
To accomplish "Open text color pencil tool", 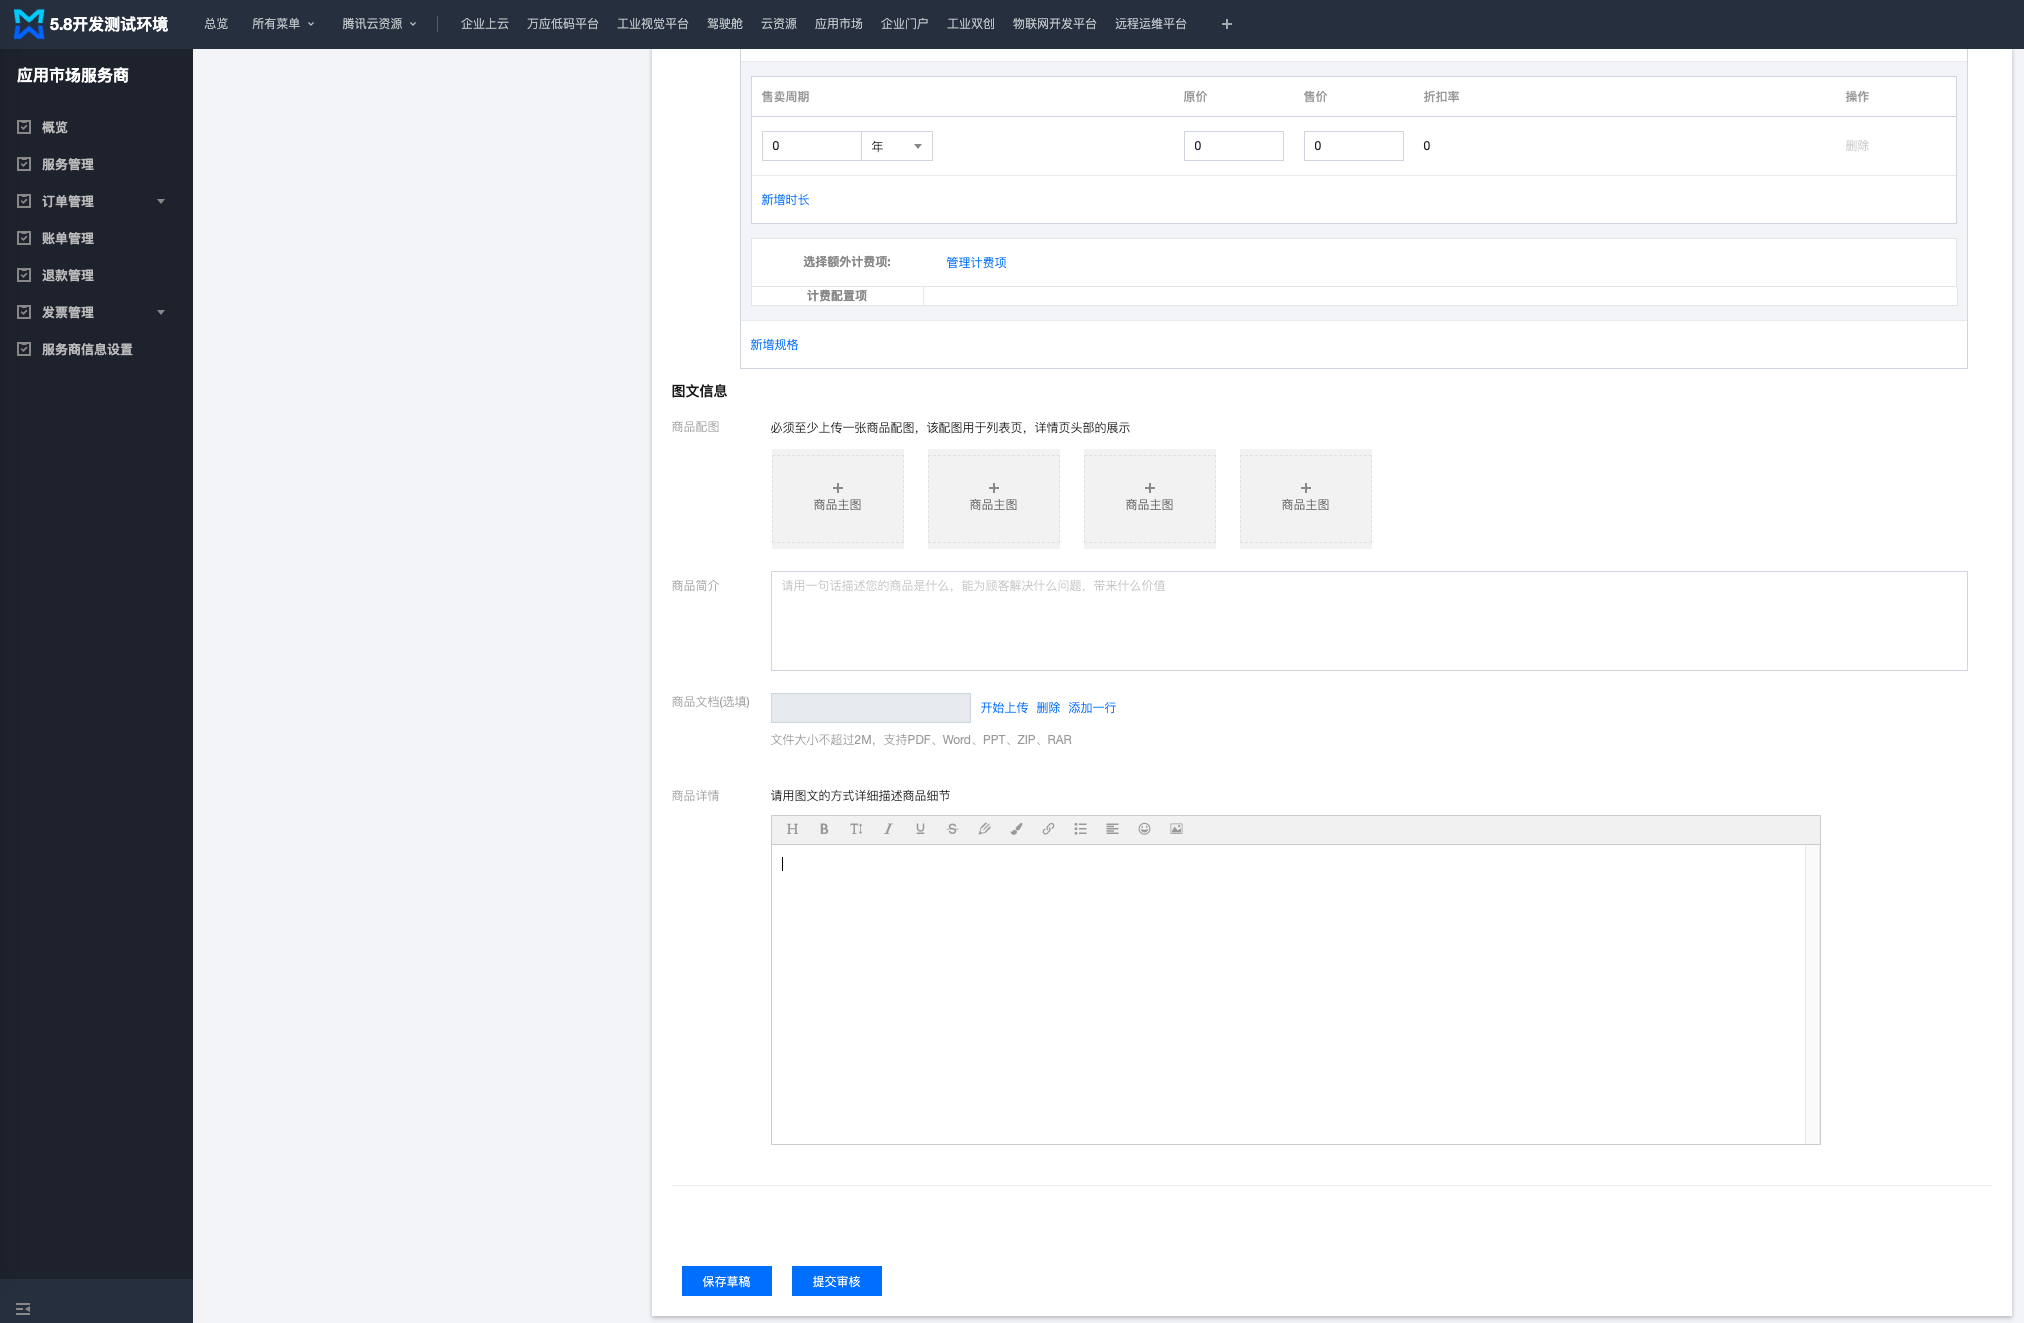I will pyautogui.click(x=984, y=829).
